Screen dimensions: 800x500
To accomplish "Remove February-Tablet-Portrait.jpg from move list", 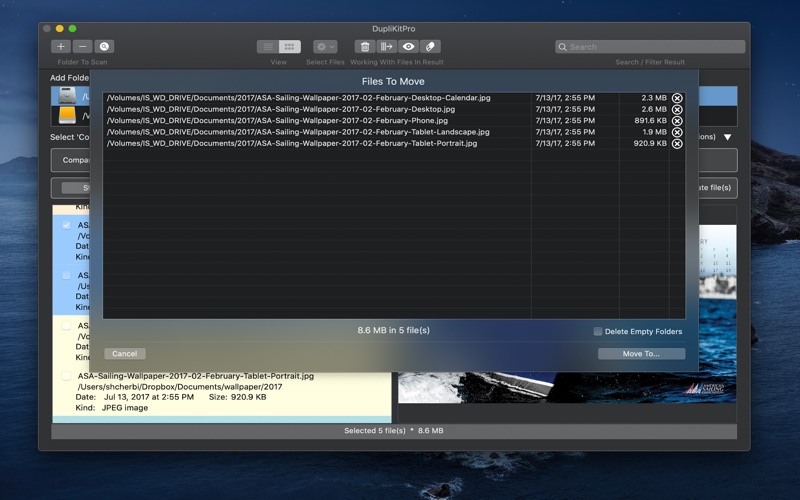I will (677, 144).
